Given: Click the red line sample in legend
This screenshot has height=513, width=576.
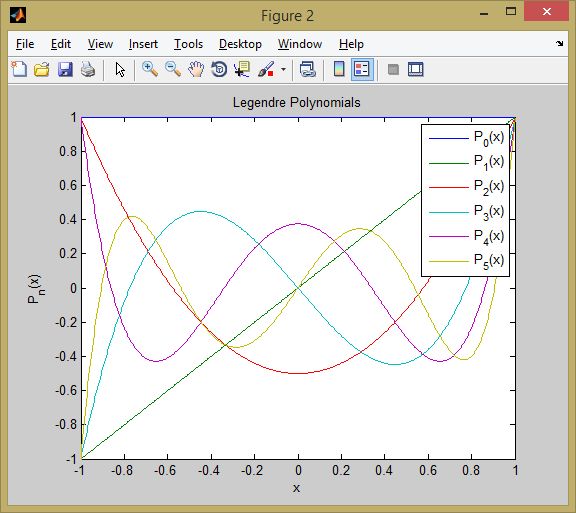Looking at the screenshot, I should pos(449,187).
